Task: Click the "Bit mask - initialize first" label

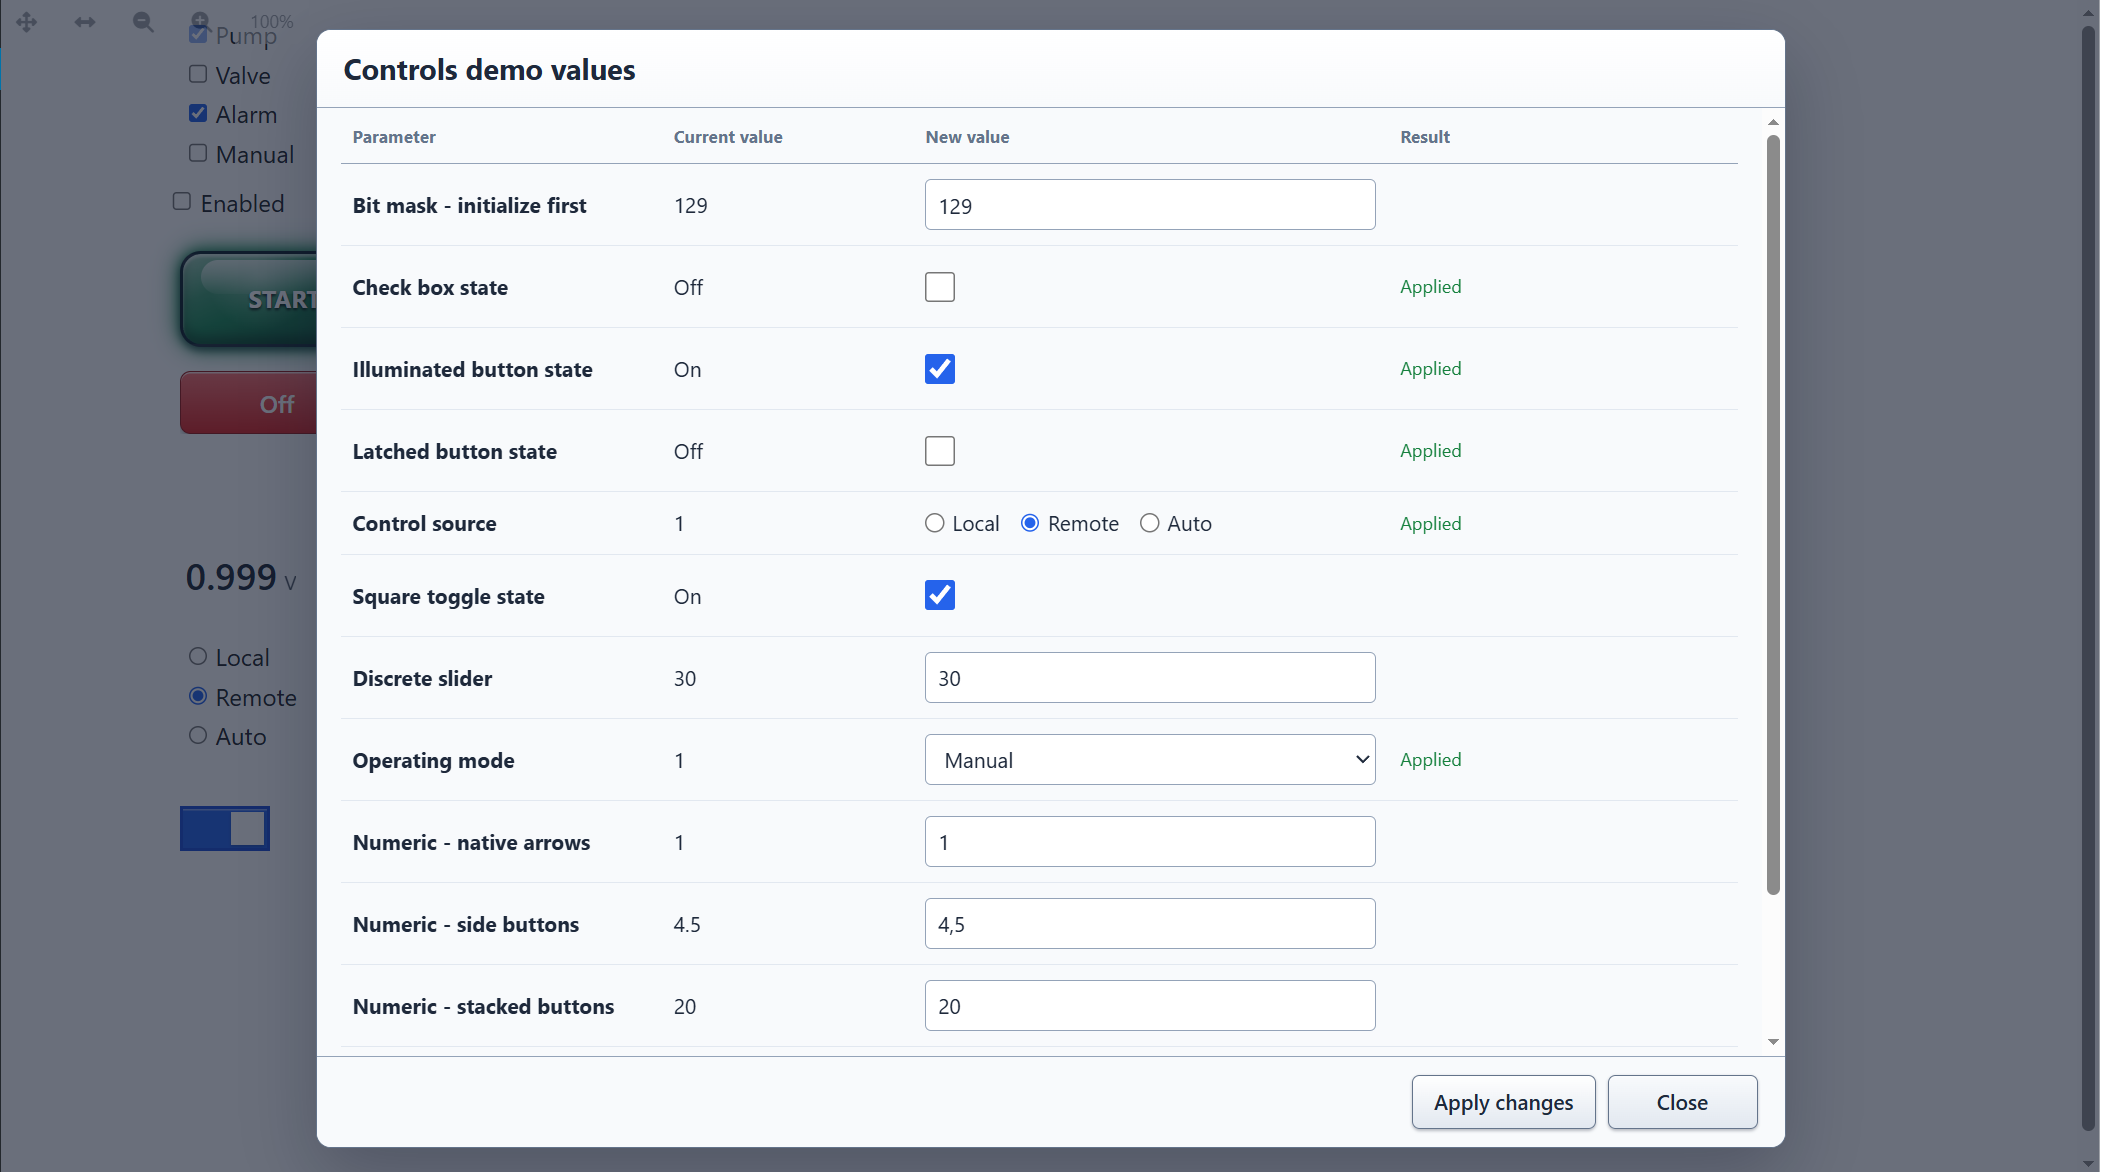Action: [x=469, y=205]
